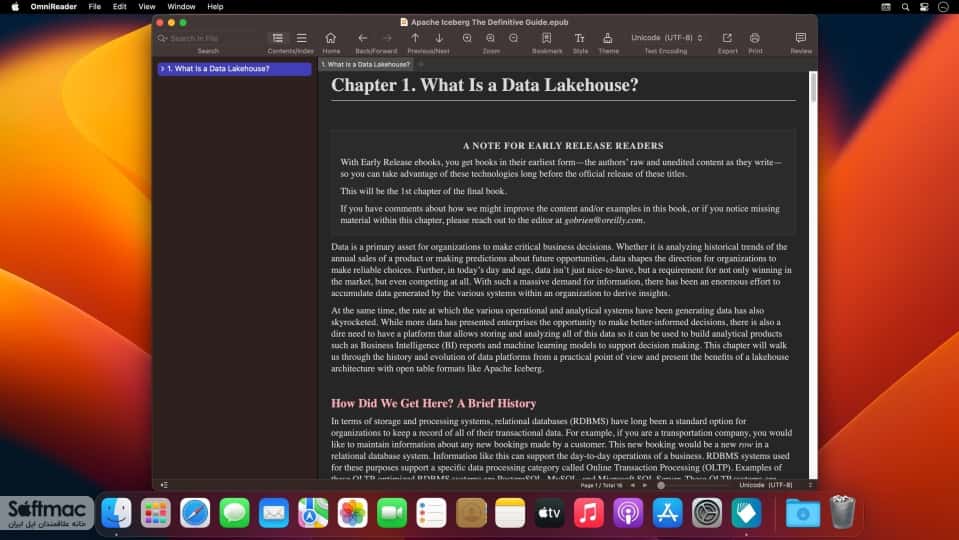Go to previous page in status bar
959x540 pixels.
[x=632, y=485]
